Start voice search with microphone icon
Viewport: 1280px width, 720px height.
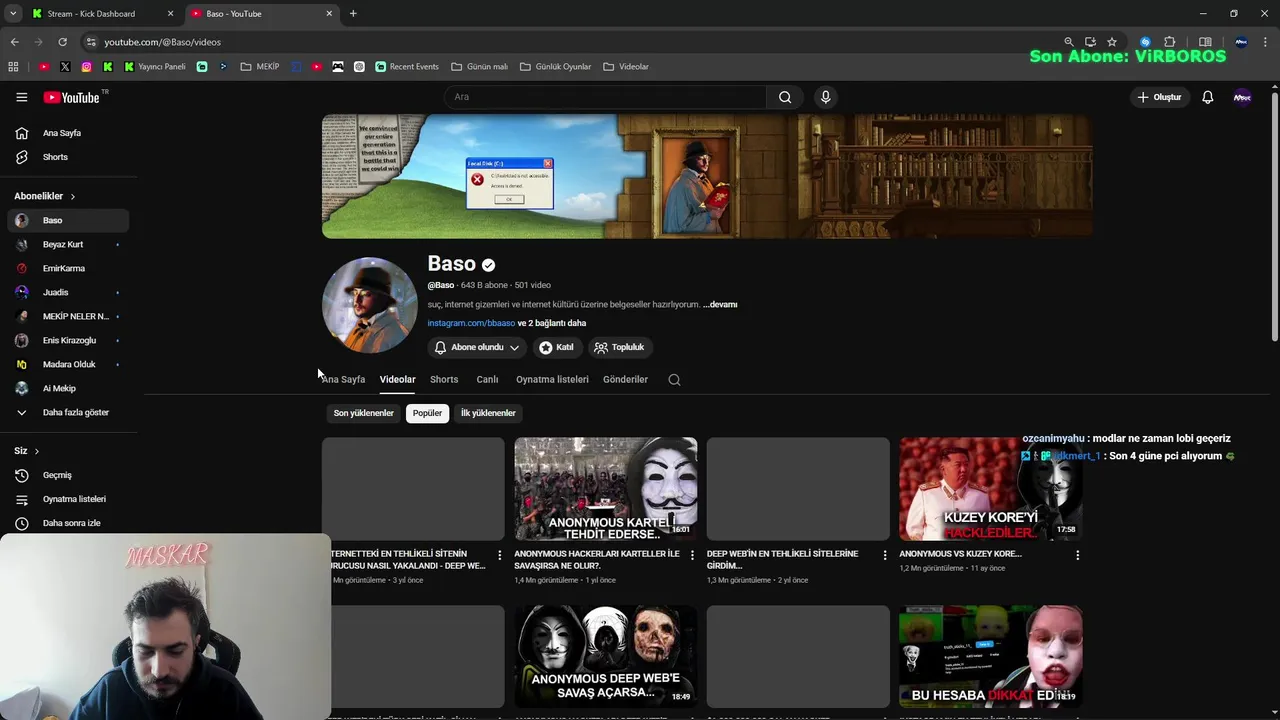coord(825,97)
